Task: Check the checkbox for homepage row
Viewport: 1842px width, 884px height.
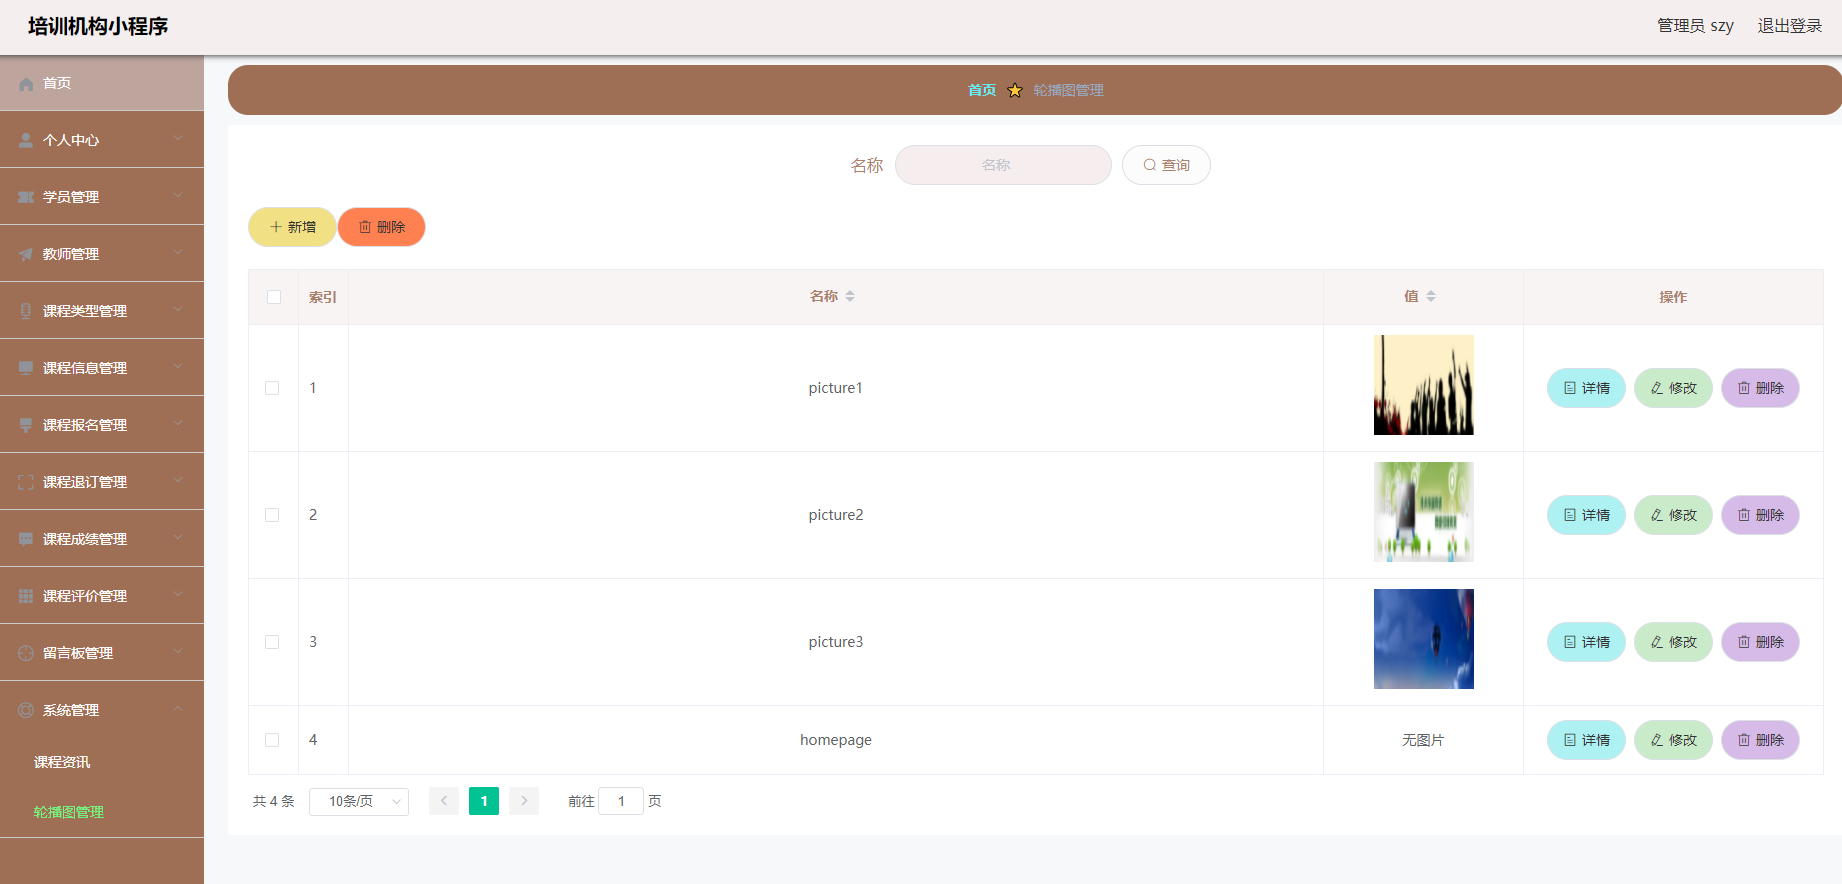Action: (272, 740)
